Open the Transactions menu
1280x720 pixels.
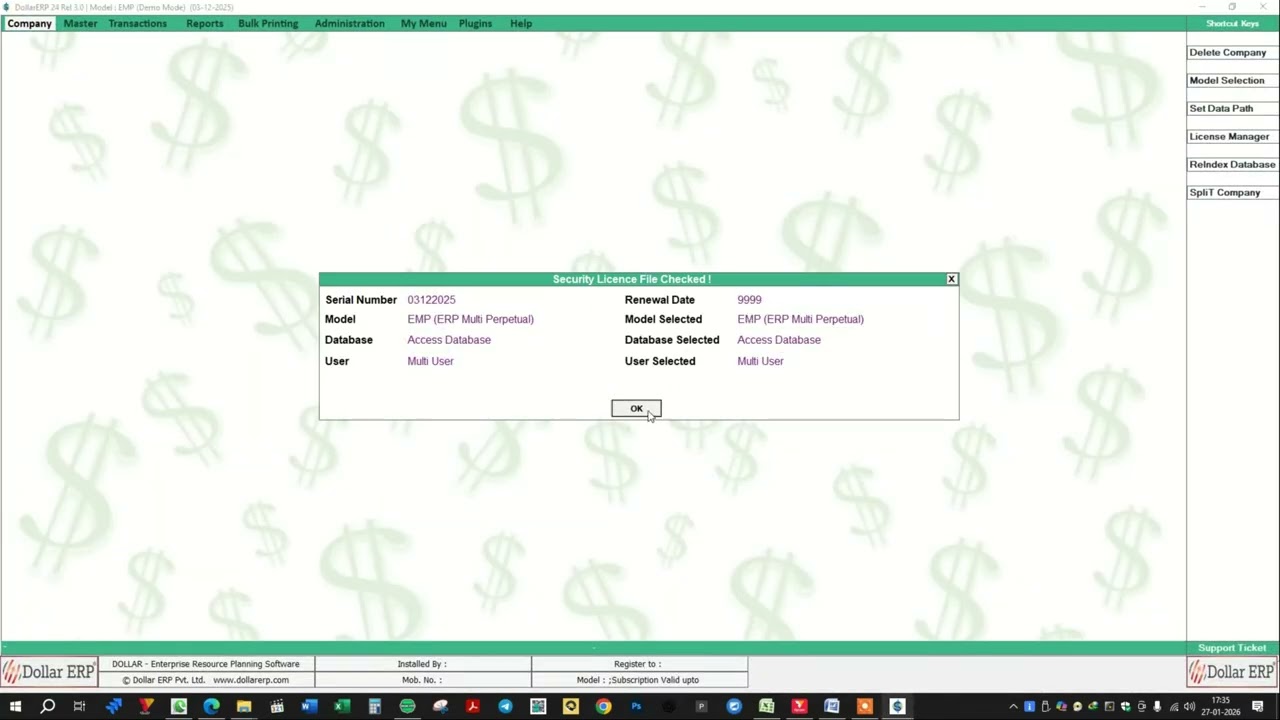coord(138,23)
